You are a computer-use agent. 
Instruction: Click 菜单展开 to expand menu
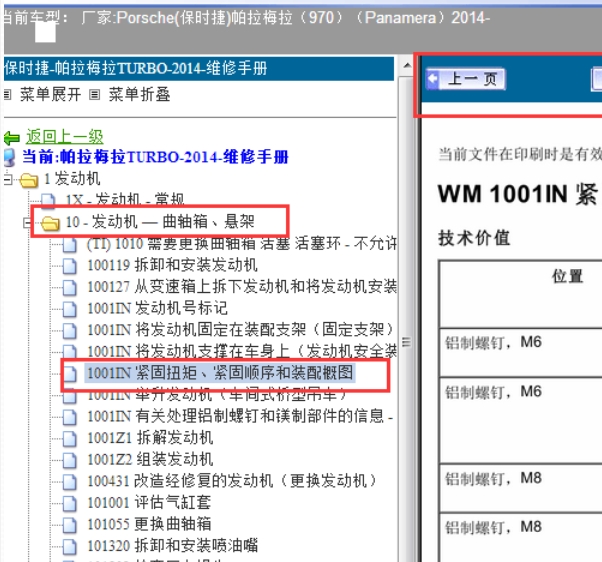coord(50,94)
